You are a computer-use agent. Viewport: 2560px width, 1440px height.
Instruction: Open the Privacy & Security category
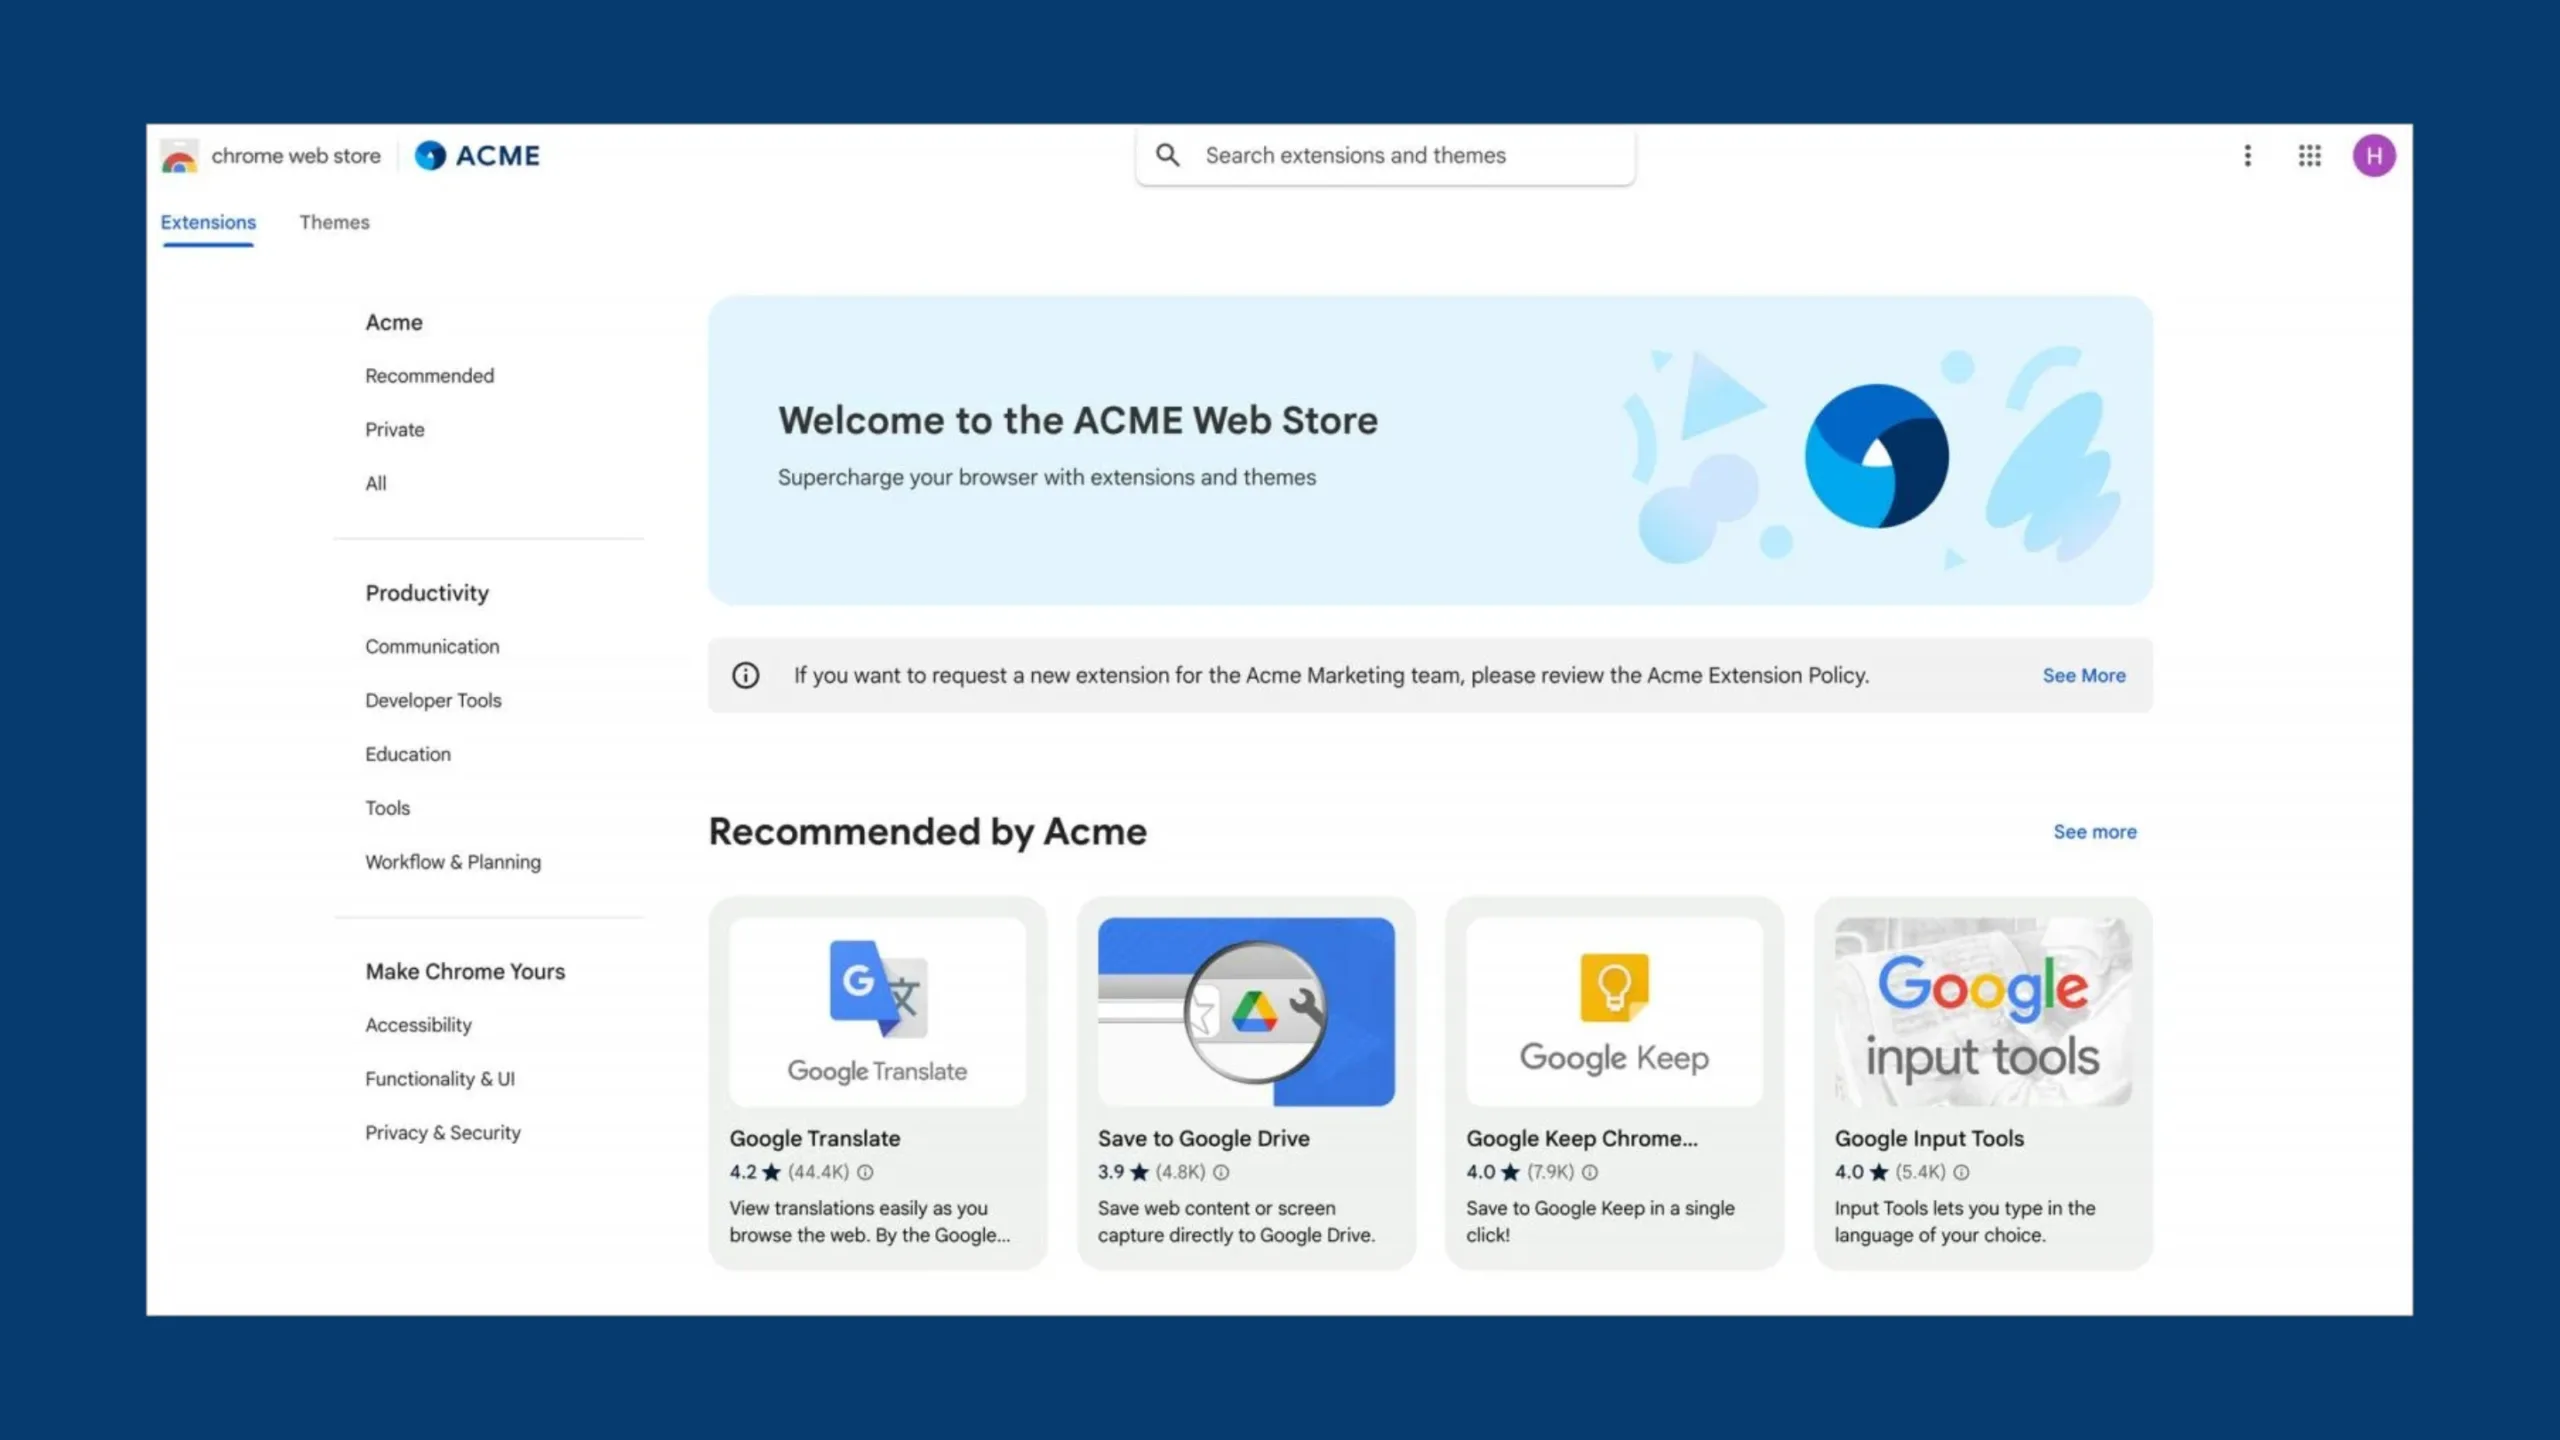pos(442,1133)
